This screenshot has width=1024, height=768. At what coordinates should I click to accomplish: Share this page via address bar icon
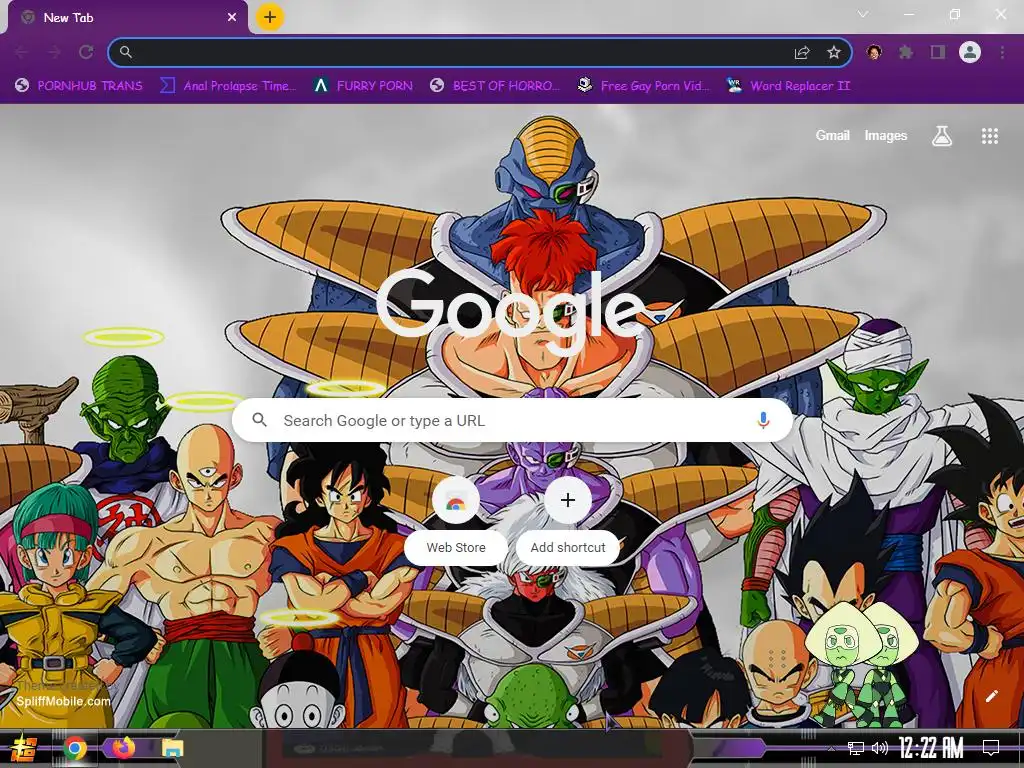coord(802,52)
